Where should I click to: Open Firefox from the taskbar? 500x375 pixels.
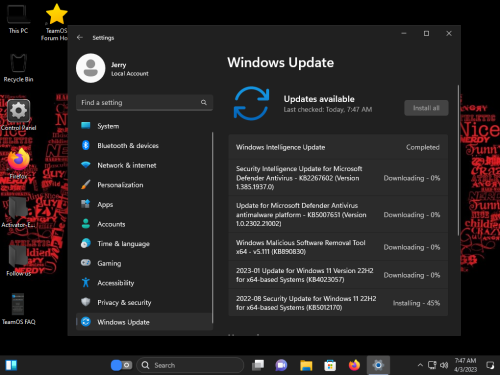(x=354, y=365)
